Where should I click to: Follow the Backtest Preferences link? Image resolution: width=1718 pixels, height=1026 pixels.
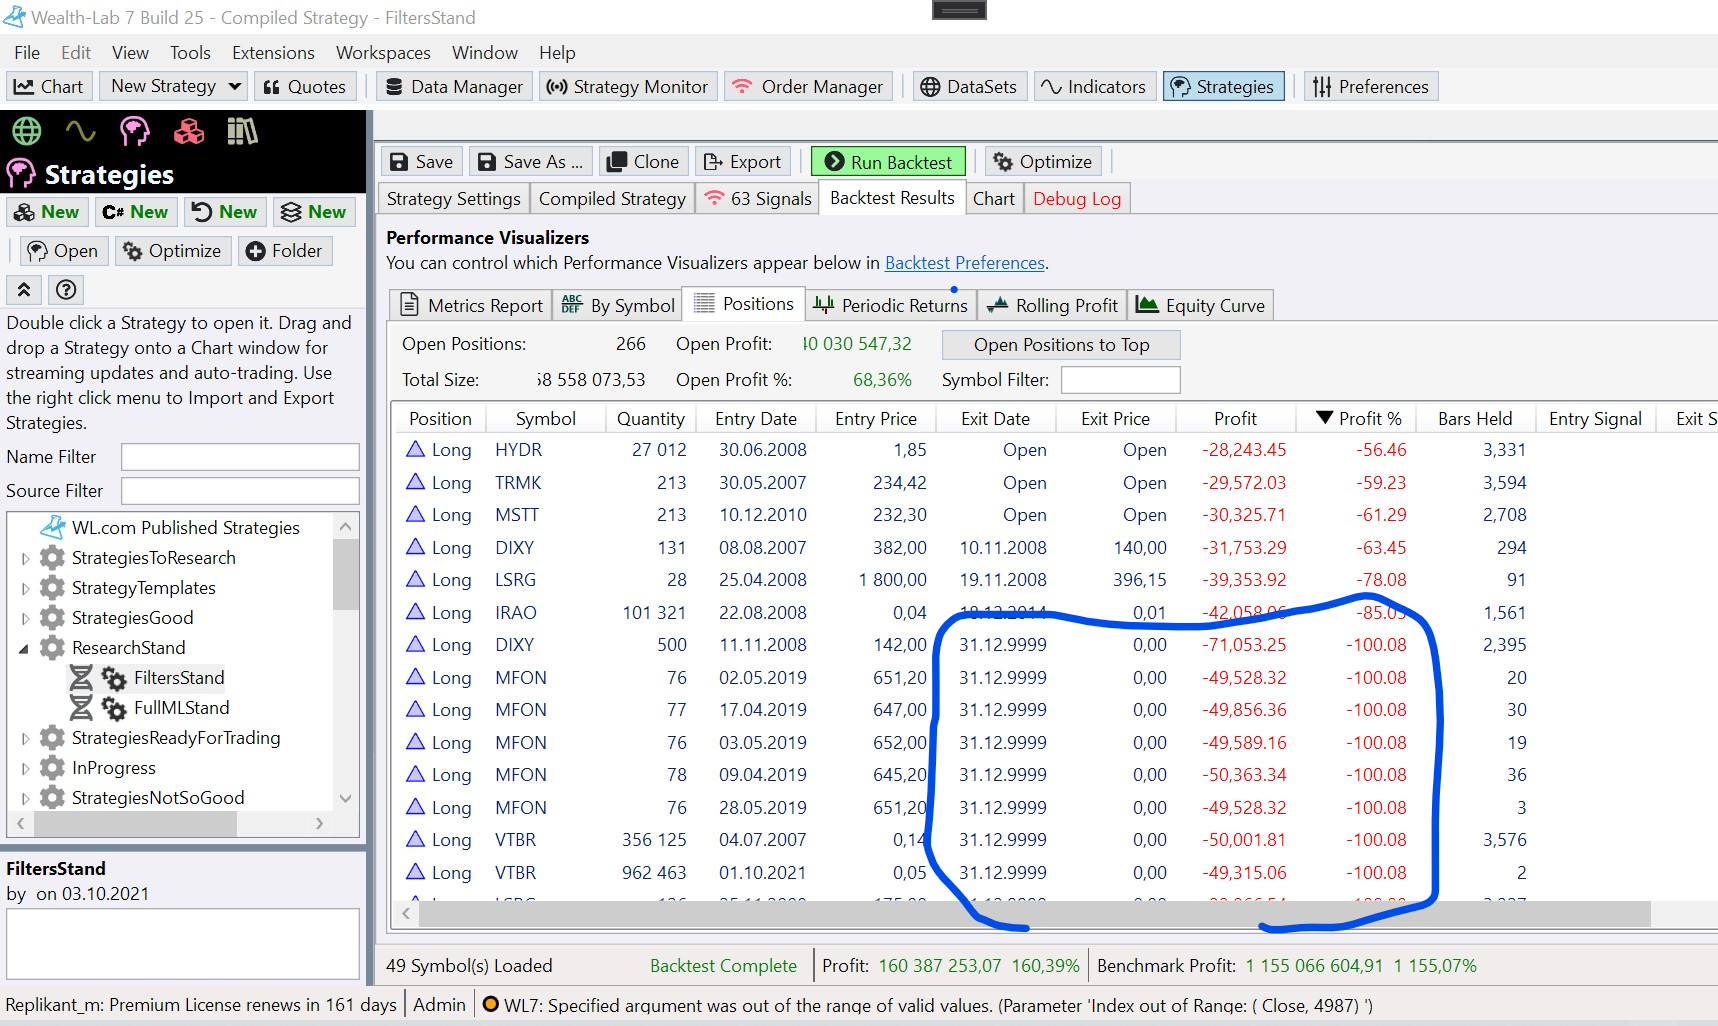[x=964, y=263]
